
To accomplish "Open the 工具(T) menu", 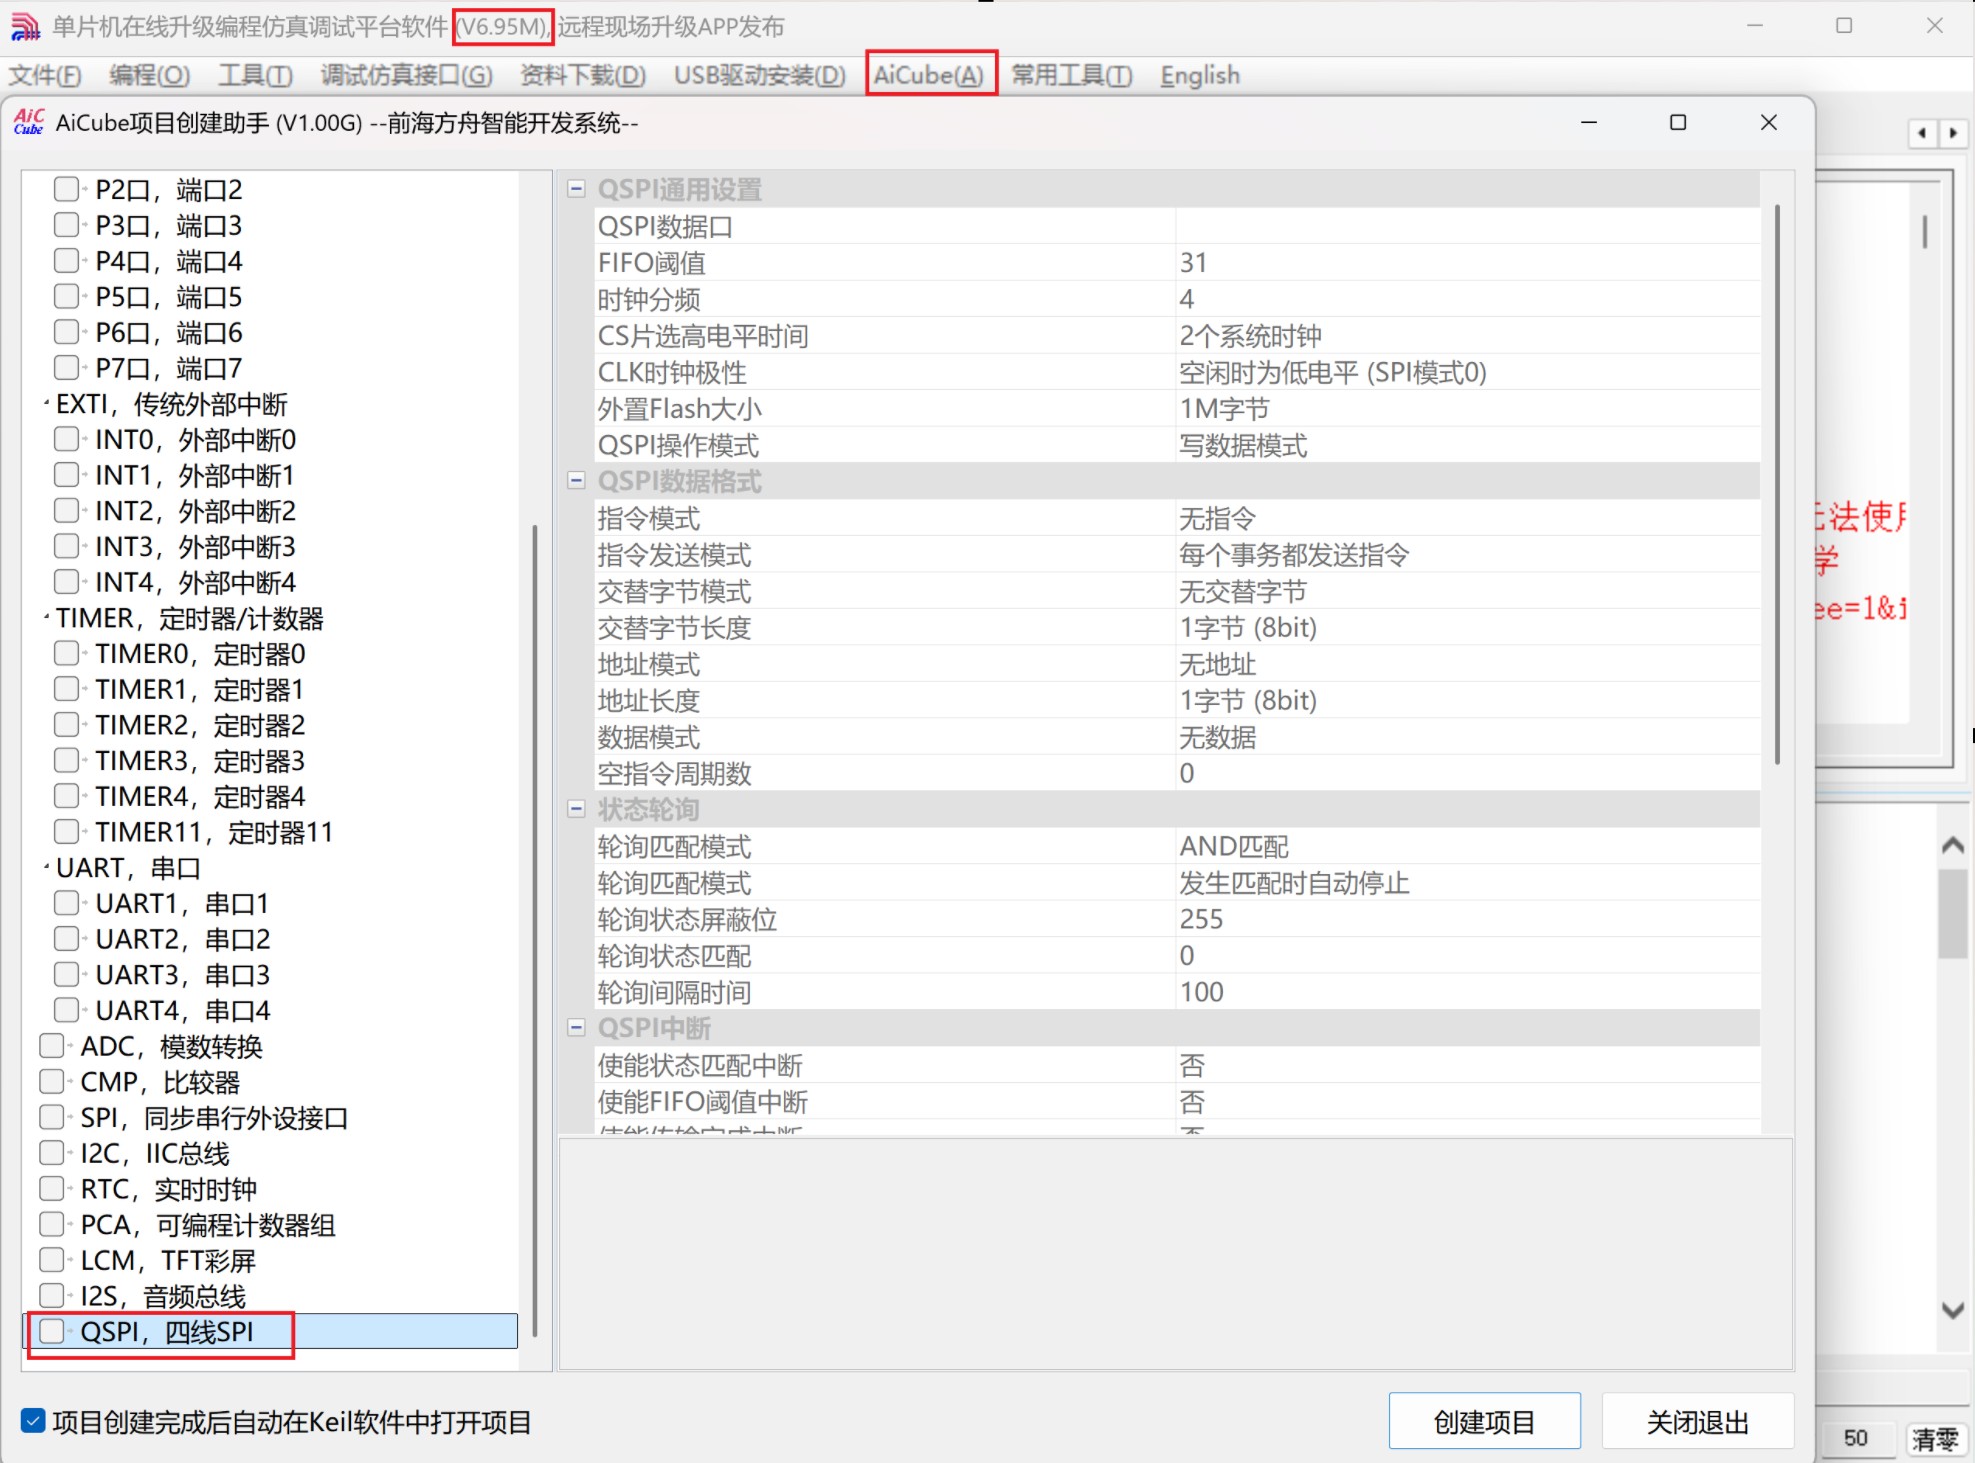I will [256, 75].
